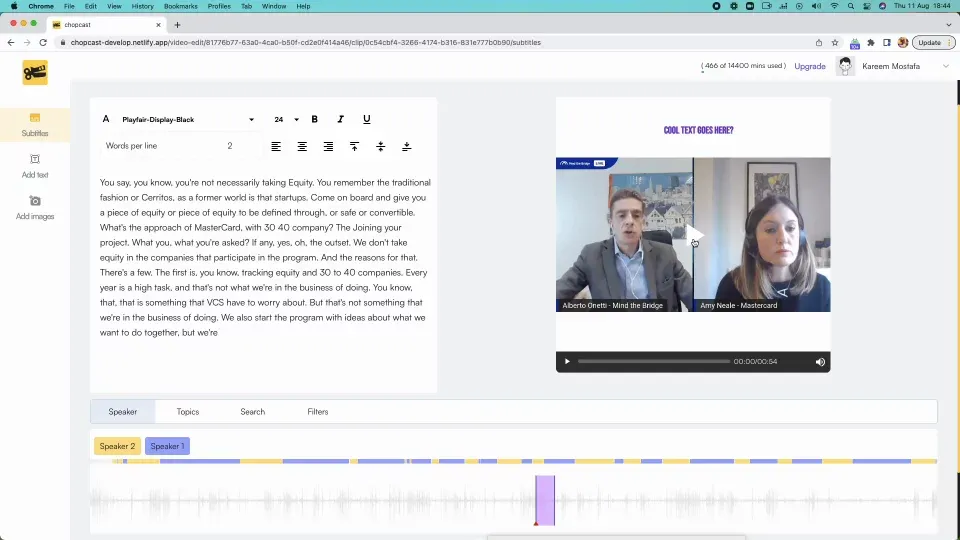Click the purple clip selection on waveform

tap(545, 500)
